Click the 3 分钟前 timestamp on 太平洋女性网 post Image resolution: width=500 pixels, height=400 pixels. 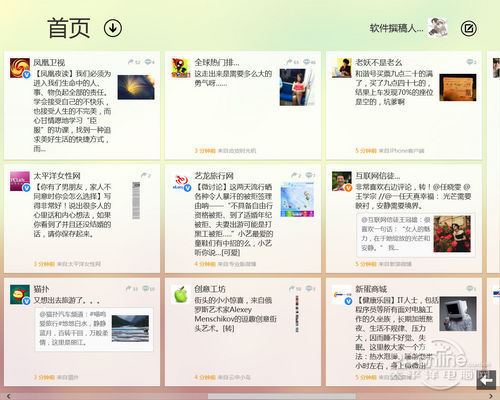tap(44, 264)
